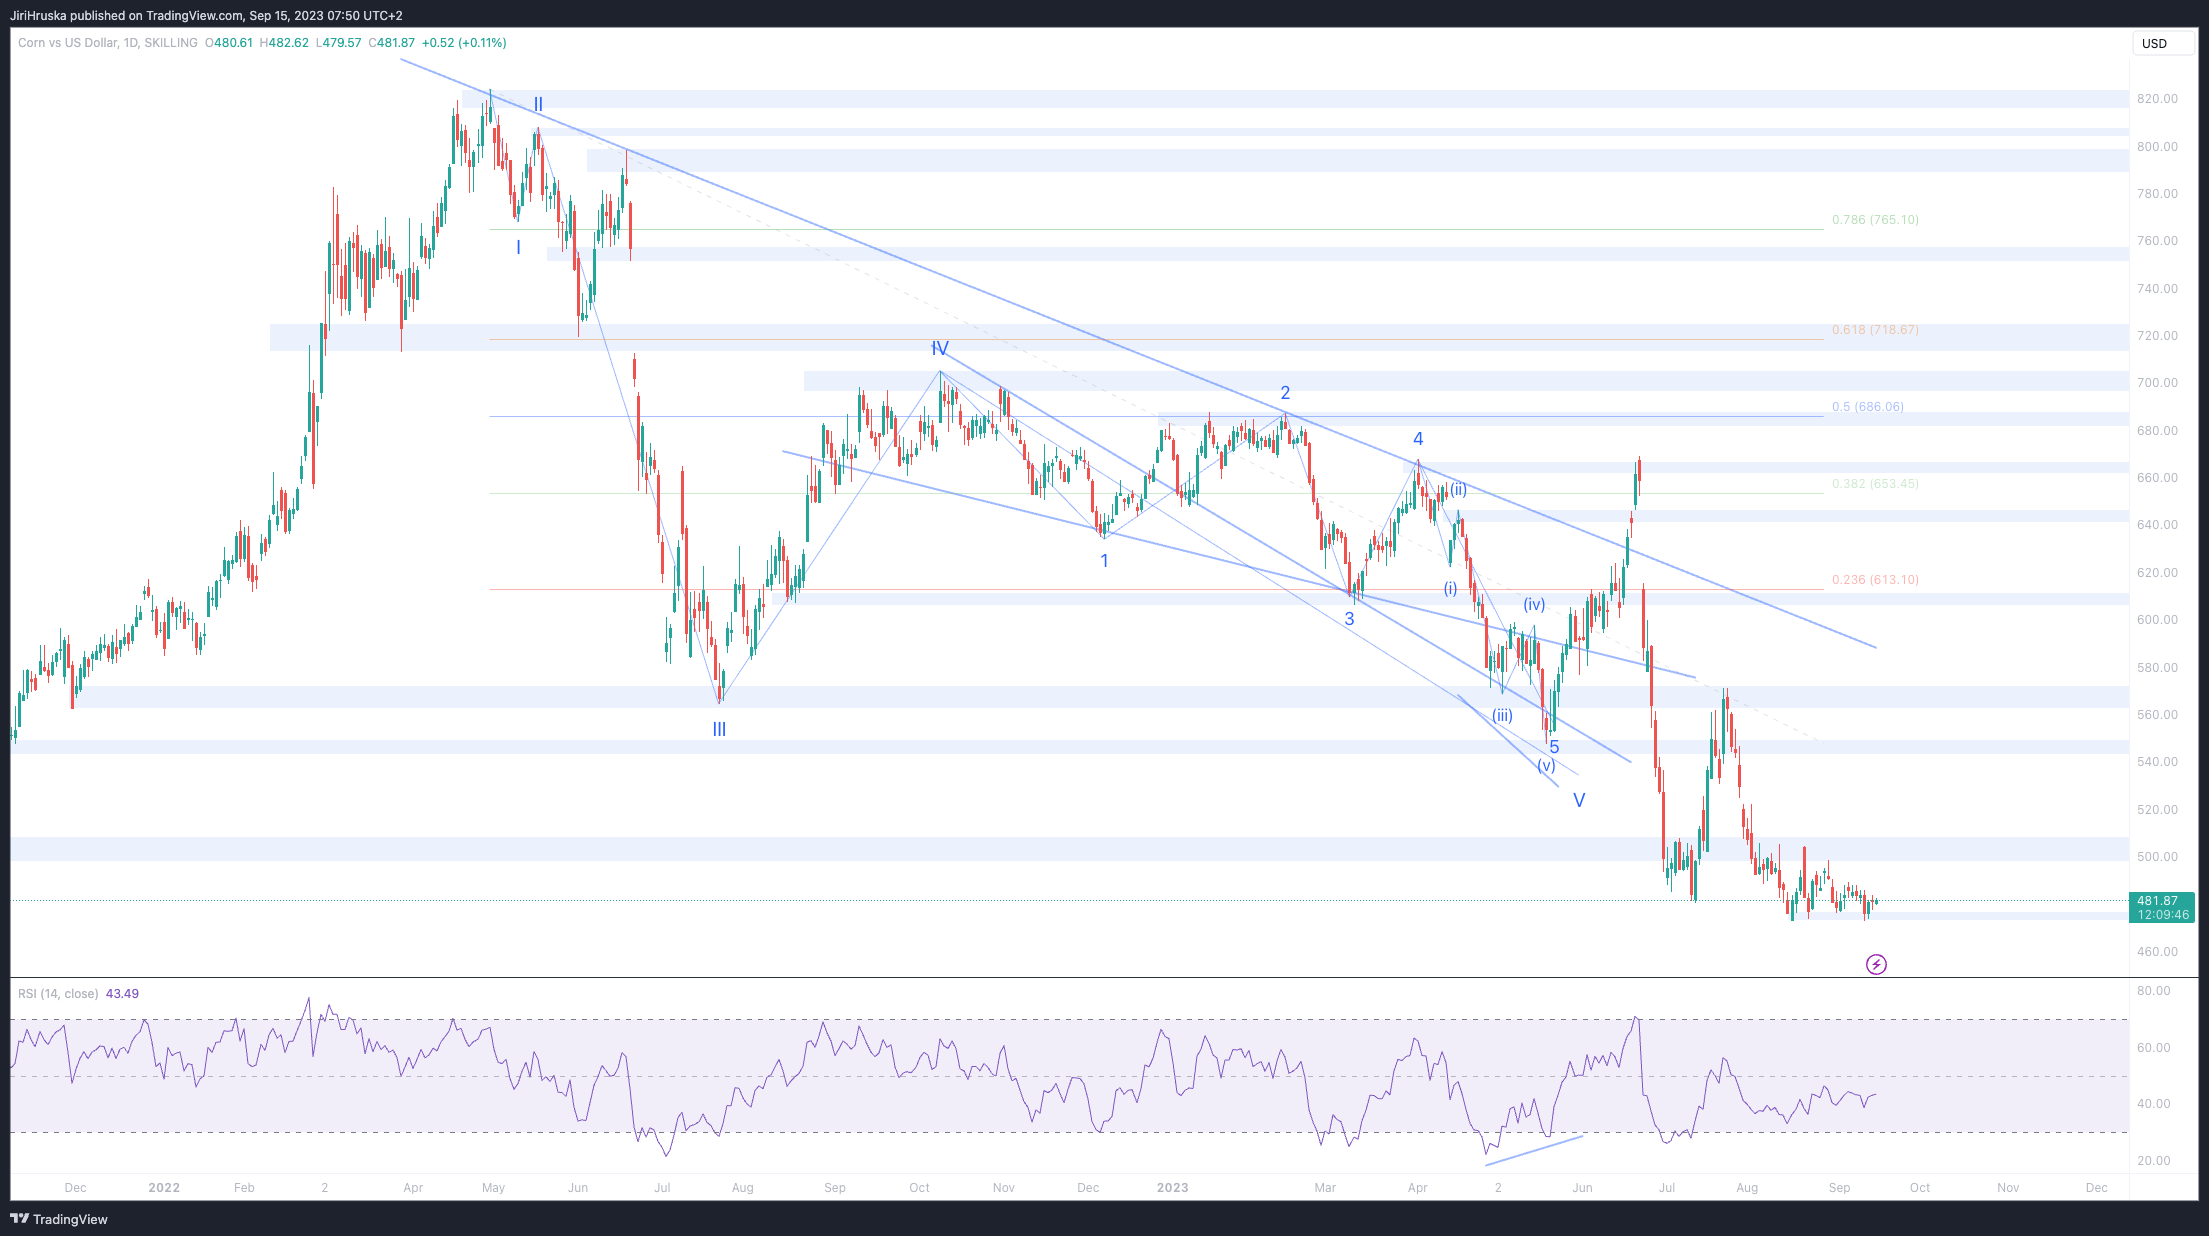This screenshot has height=1236, width=2209.
Task: Click the (iv) sub-wave label
Action: pos(1534,605)
